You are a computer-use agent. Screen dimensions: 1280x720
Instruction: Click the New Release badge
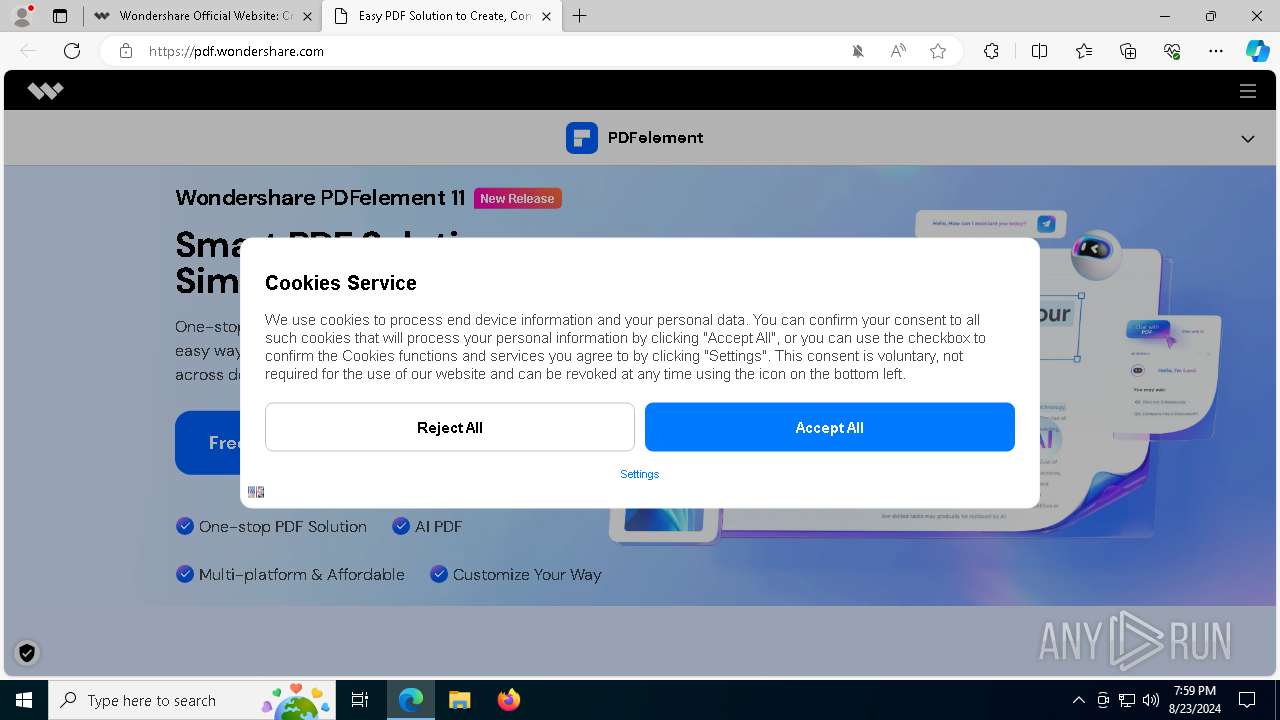point(518,198)
